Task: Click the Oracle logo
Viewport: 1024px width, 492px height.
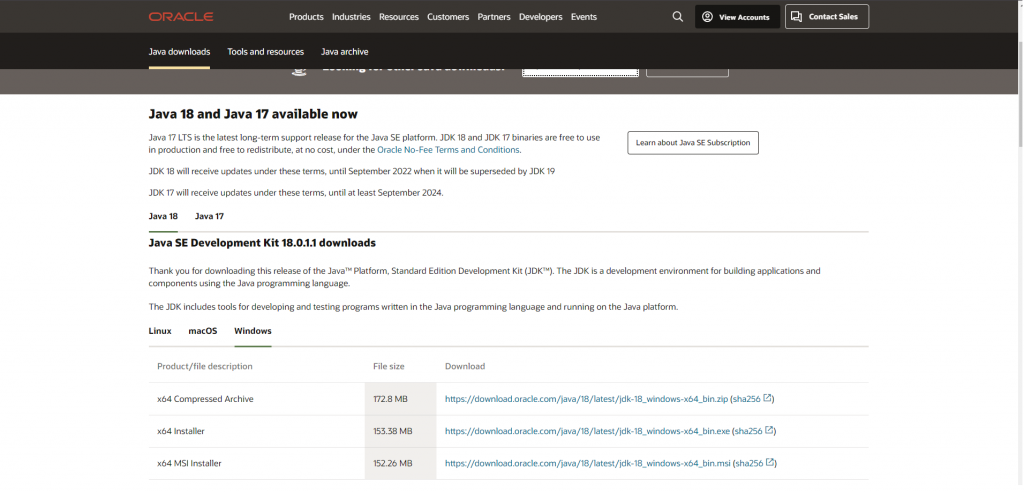Action: click(181, 17)
